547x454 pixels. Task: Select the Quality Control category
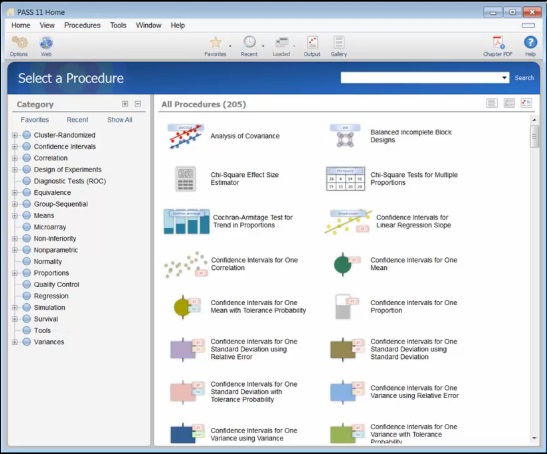pos(57,285)
